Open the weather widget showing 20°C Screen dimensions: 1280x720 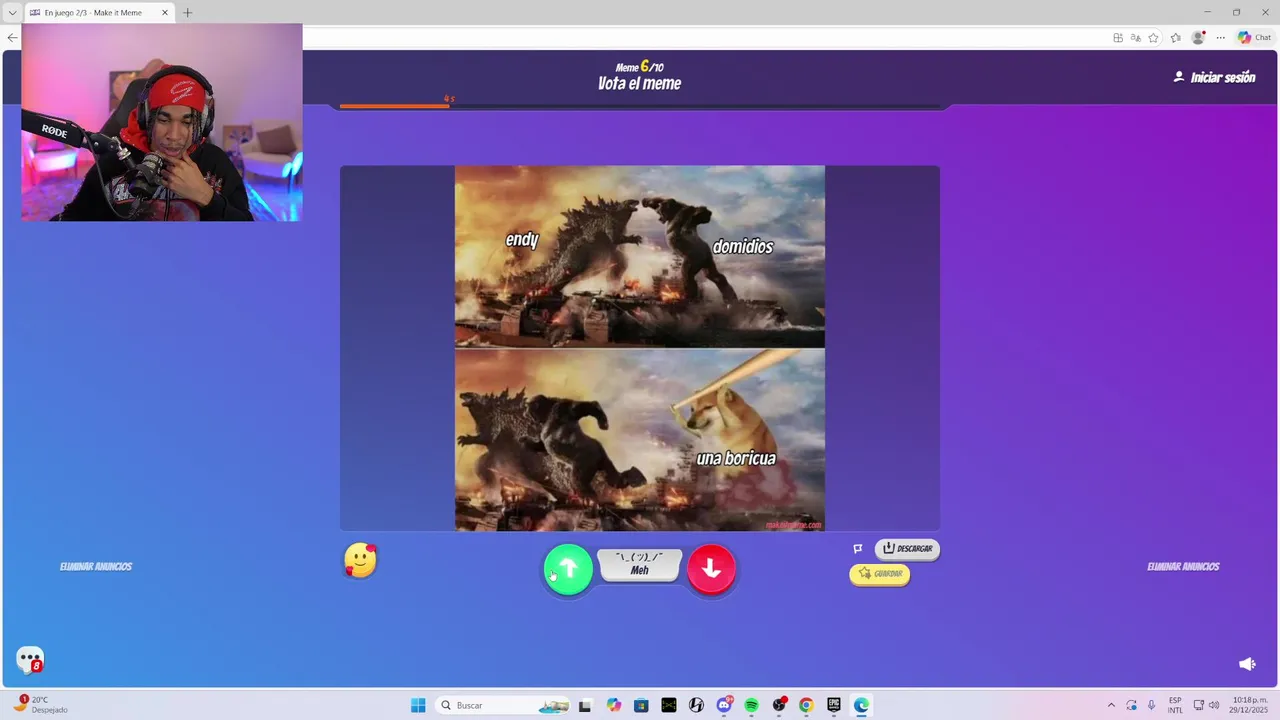point(42,705)
